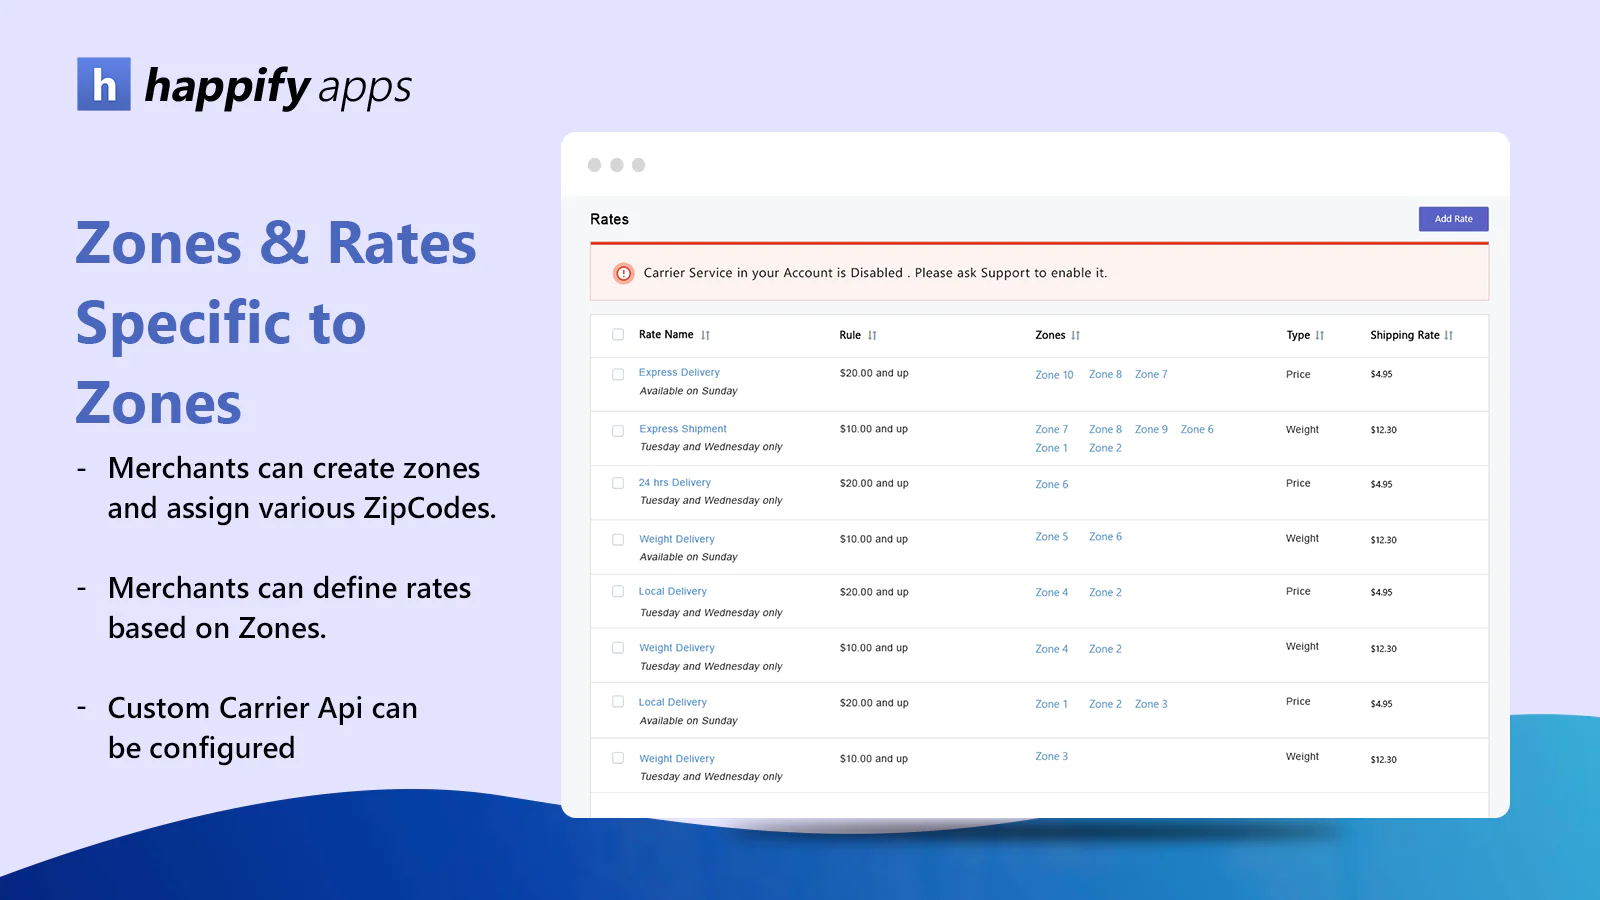
Task: Open Weight Delivery link in the Zone 4, Zone 2 row
Action: coord(677,648)
